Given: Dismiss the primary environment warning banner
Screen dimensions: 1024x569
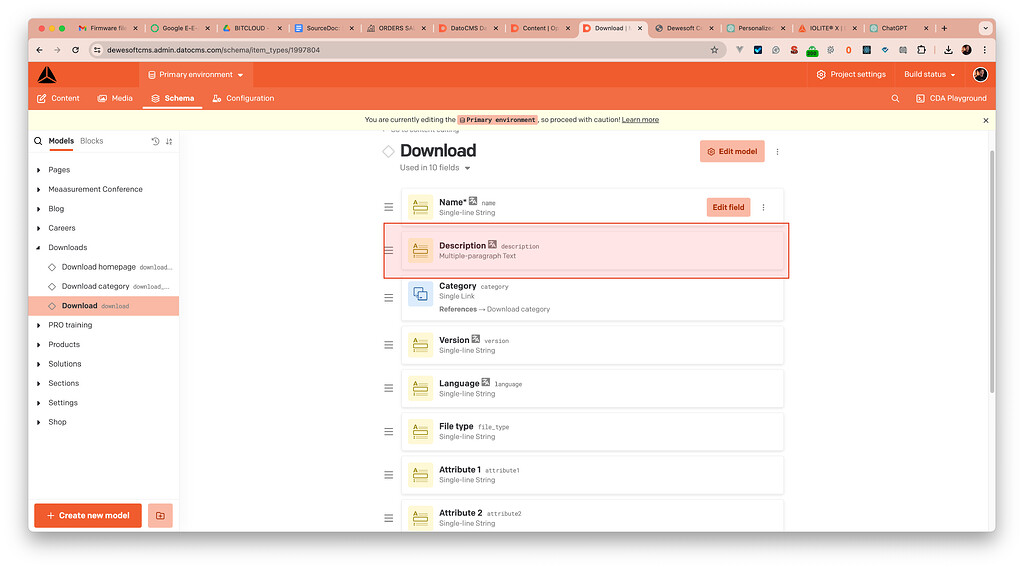Looking at the screenshot, I should 985,120.
